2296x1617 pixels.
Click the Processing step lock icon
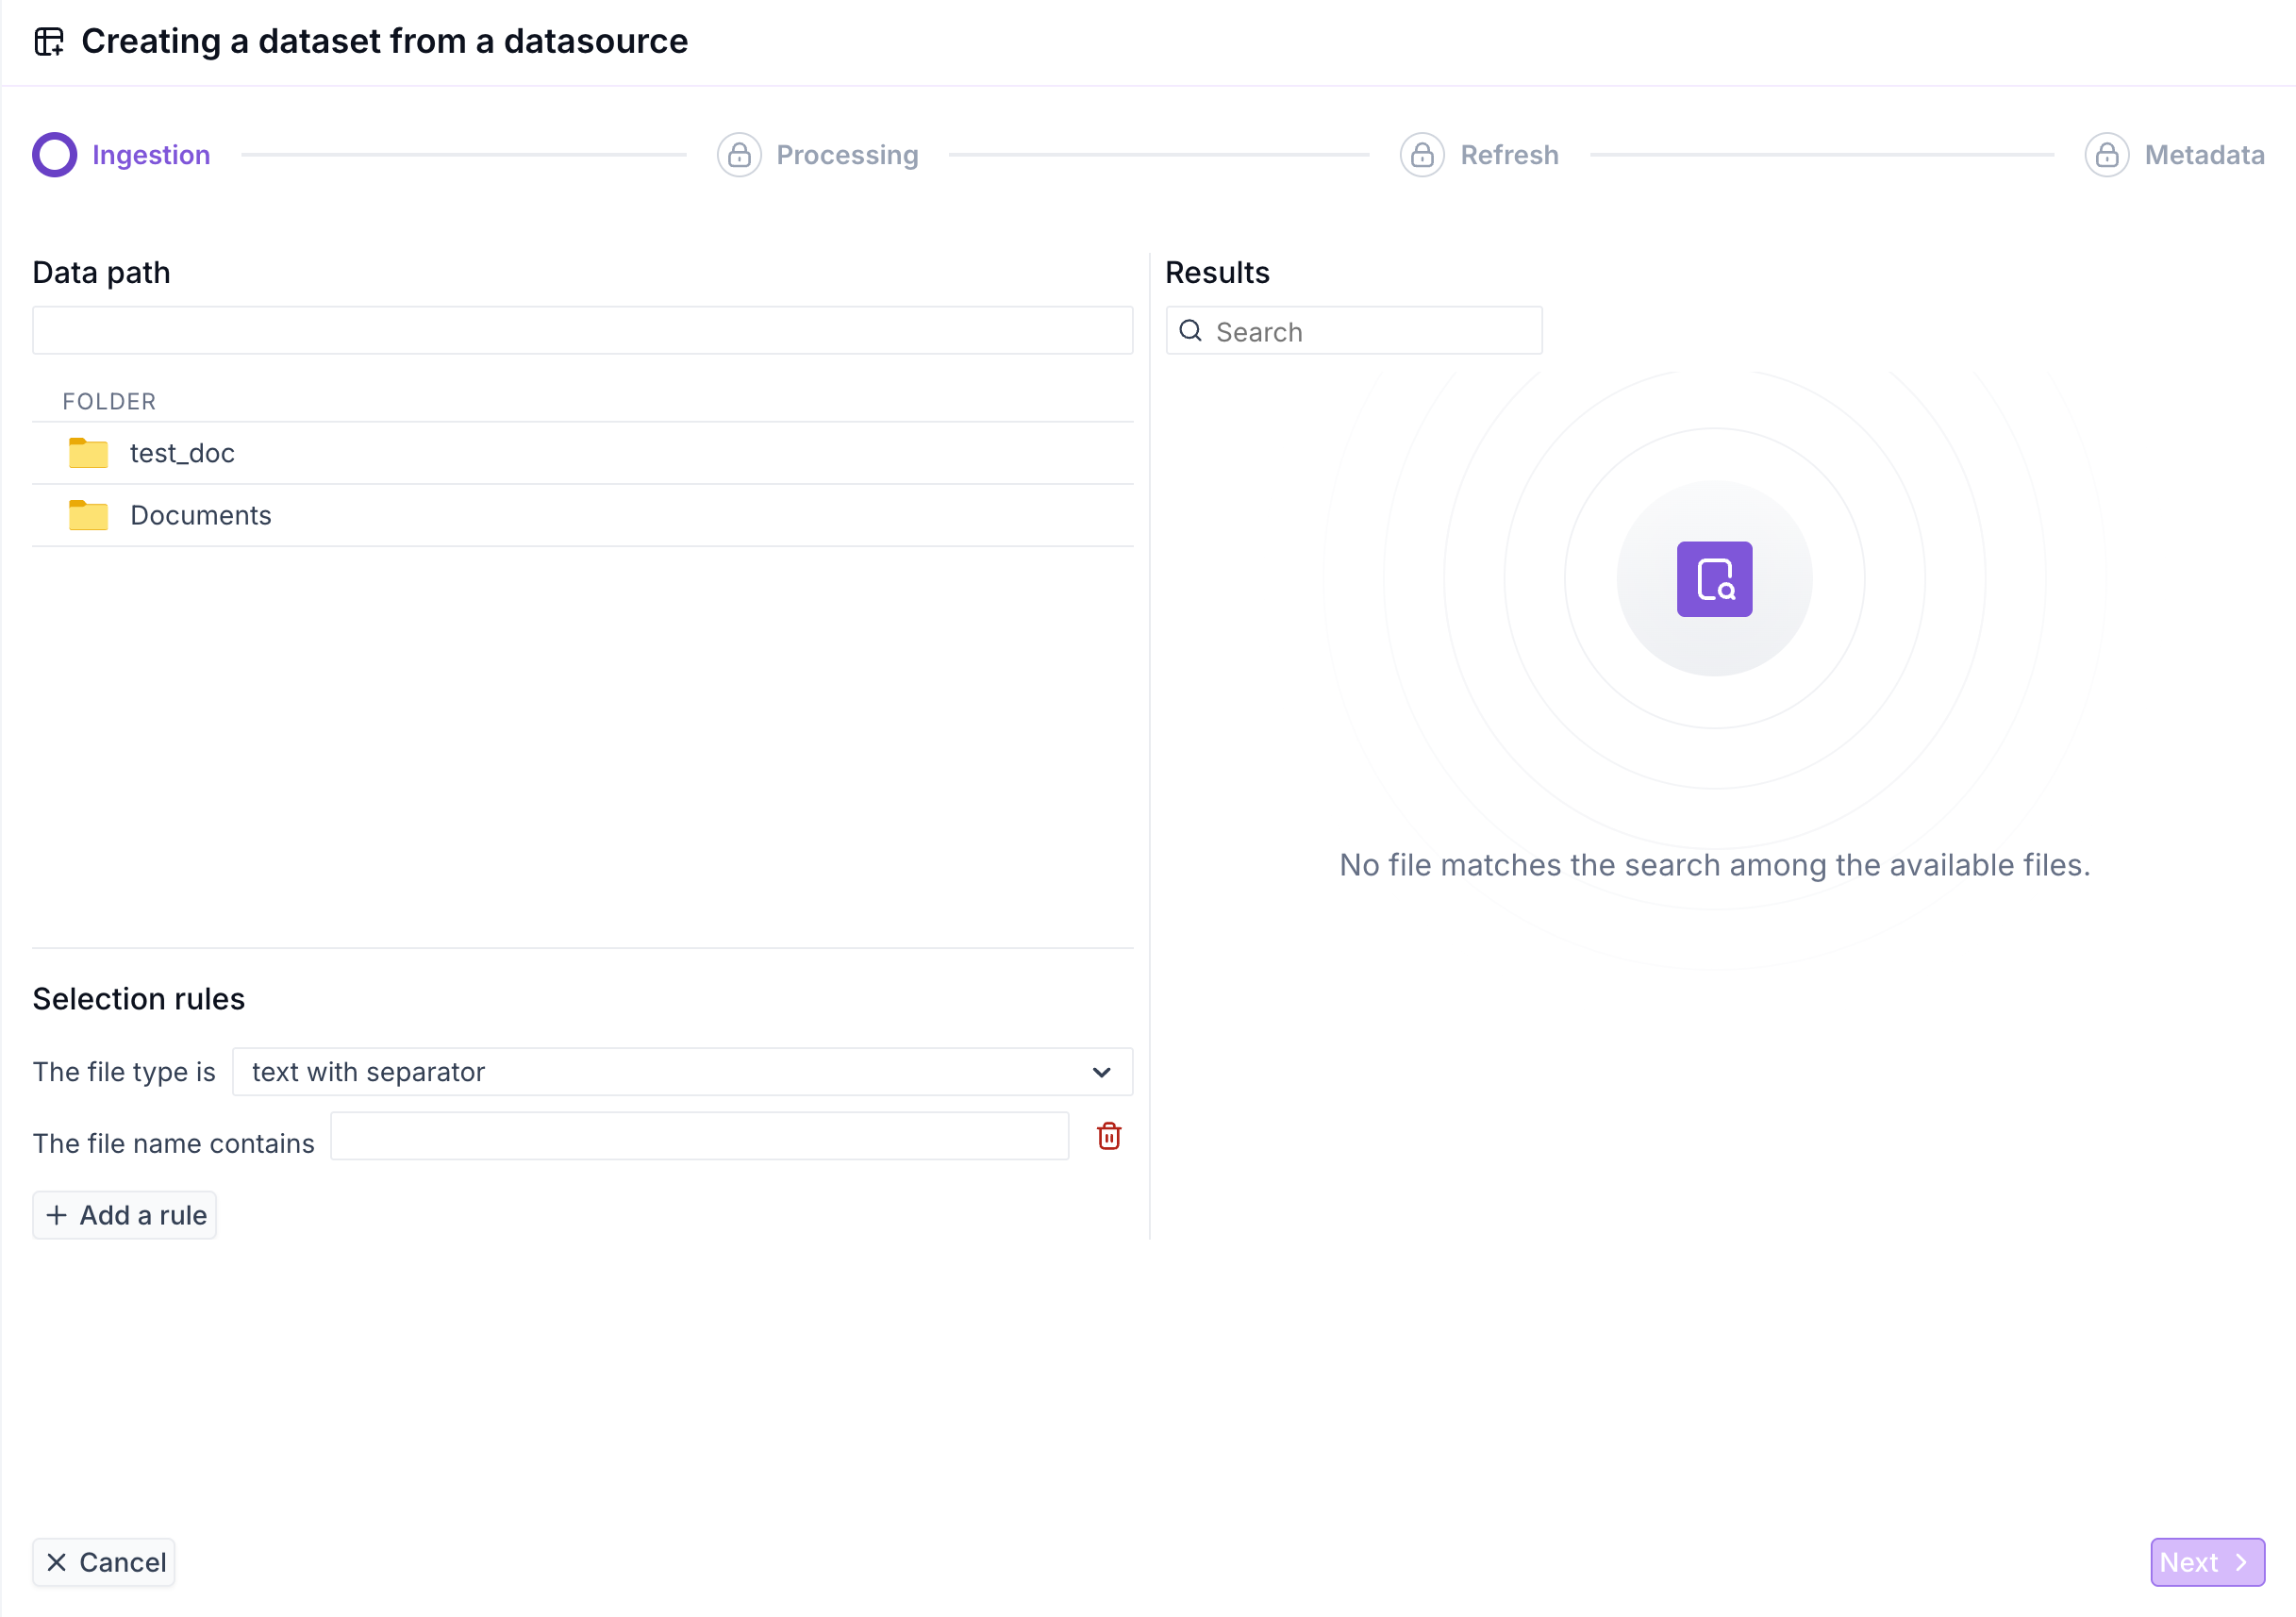(739, 155)
